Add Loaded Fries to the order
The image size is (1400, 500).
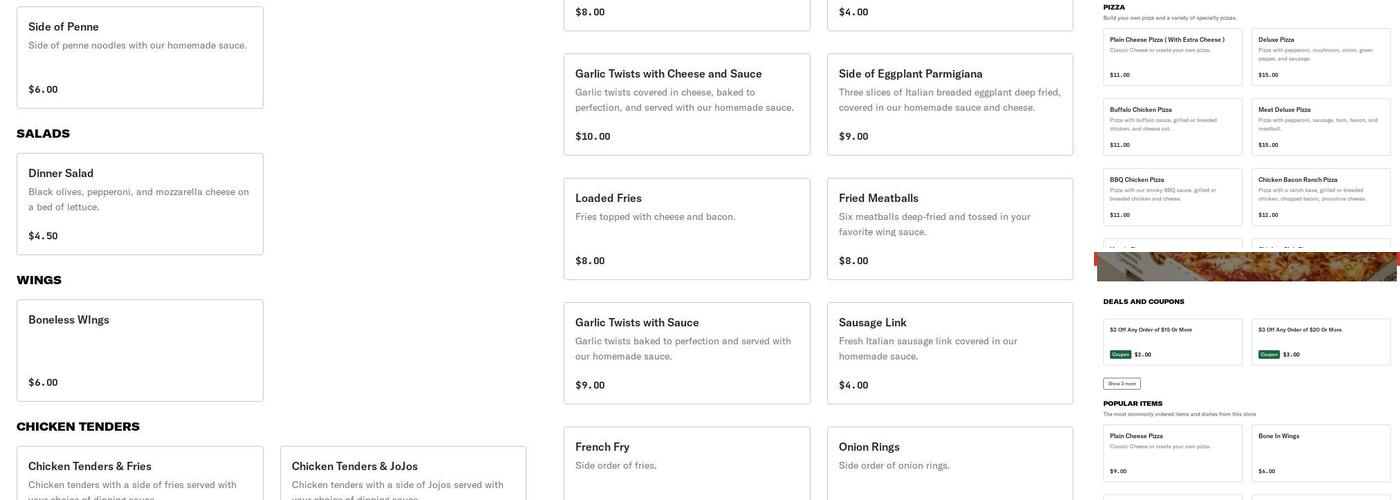pyautogui.click(x=686, y=228)
